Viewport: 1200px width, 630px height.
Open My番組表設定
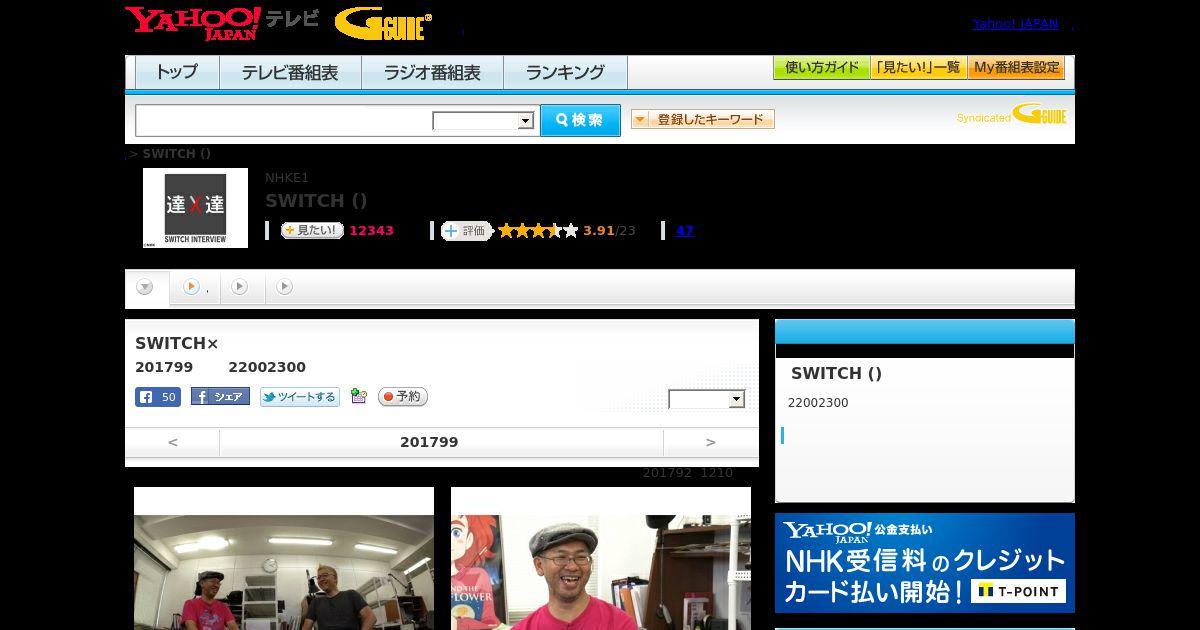[1016, 68]
